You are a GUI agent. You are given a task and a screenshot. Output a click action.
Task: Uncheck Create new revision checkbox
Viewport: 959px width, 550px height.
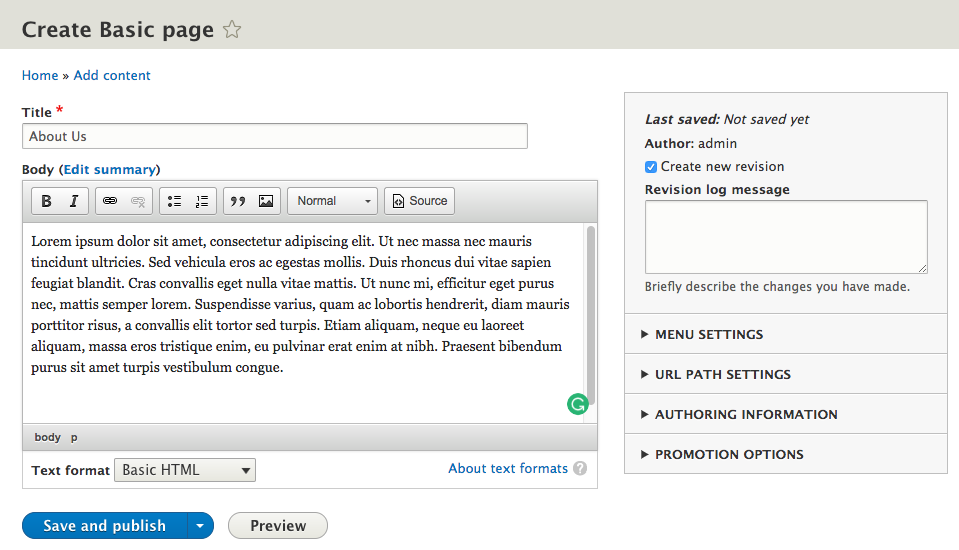click(x=651, y=167)
